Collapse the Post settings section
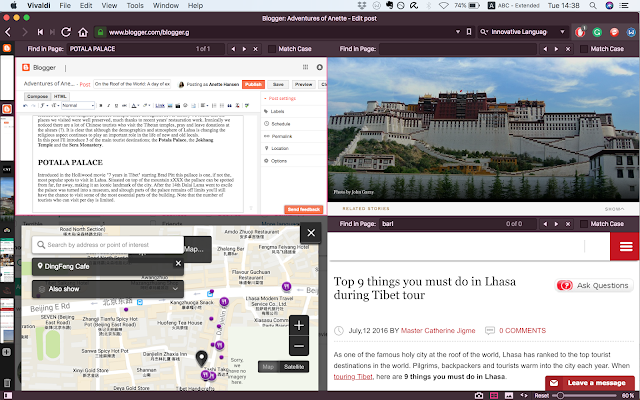This screenshot has width=640, height=400. [280, 98]
